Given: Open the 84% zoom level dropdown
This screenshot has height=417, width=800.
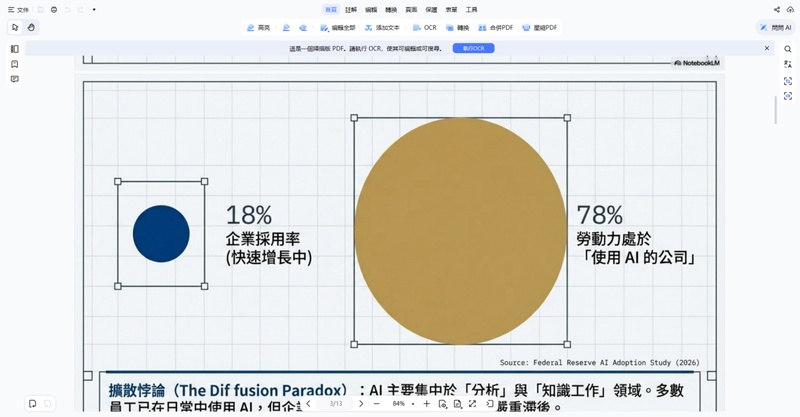Looking at the screenshot, I should 403,404.
